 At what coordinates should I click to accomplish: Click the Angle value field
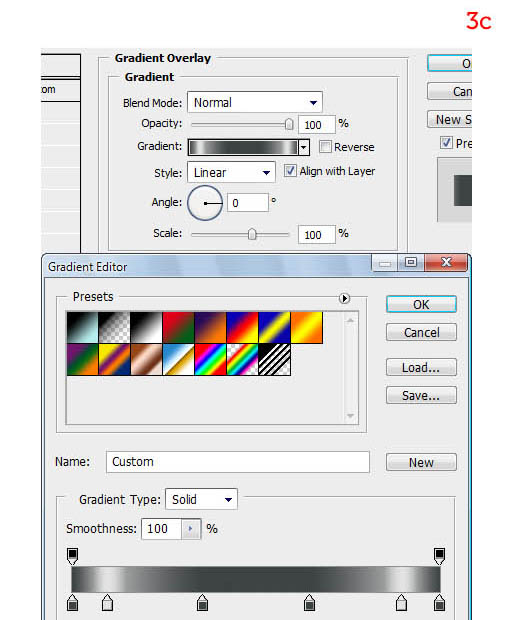(x=248, y=203)
